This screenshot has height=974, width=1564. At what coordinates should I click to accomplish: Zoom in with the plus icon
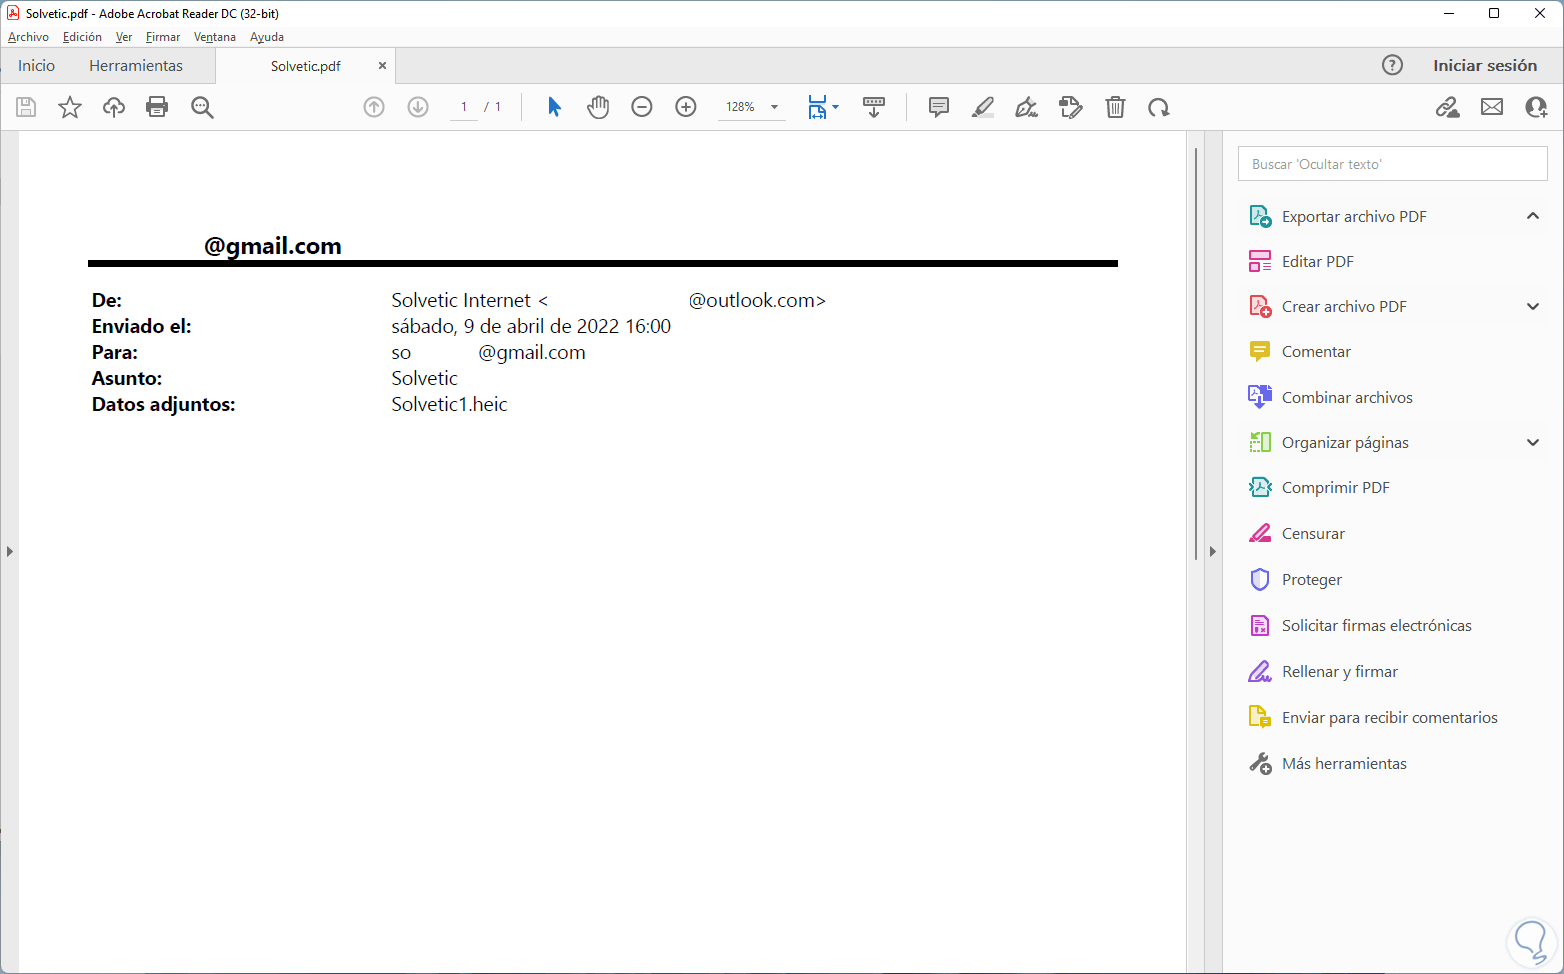(686, 107)
